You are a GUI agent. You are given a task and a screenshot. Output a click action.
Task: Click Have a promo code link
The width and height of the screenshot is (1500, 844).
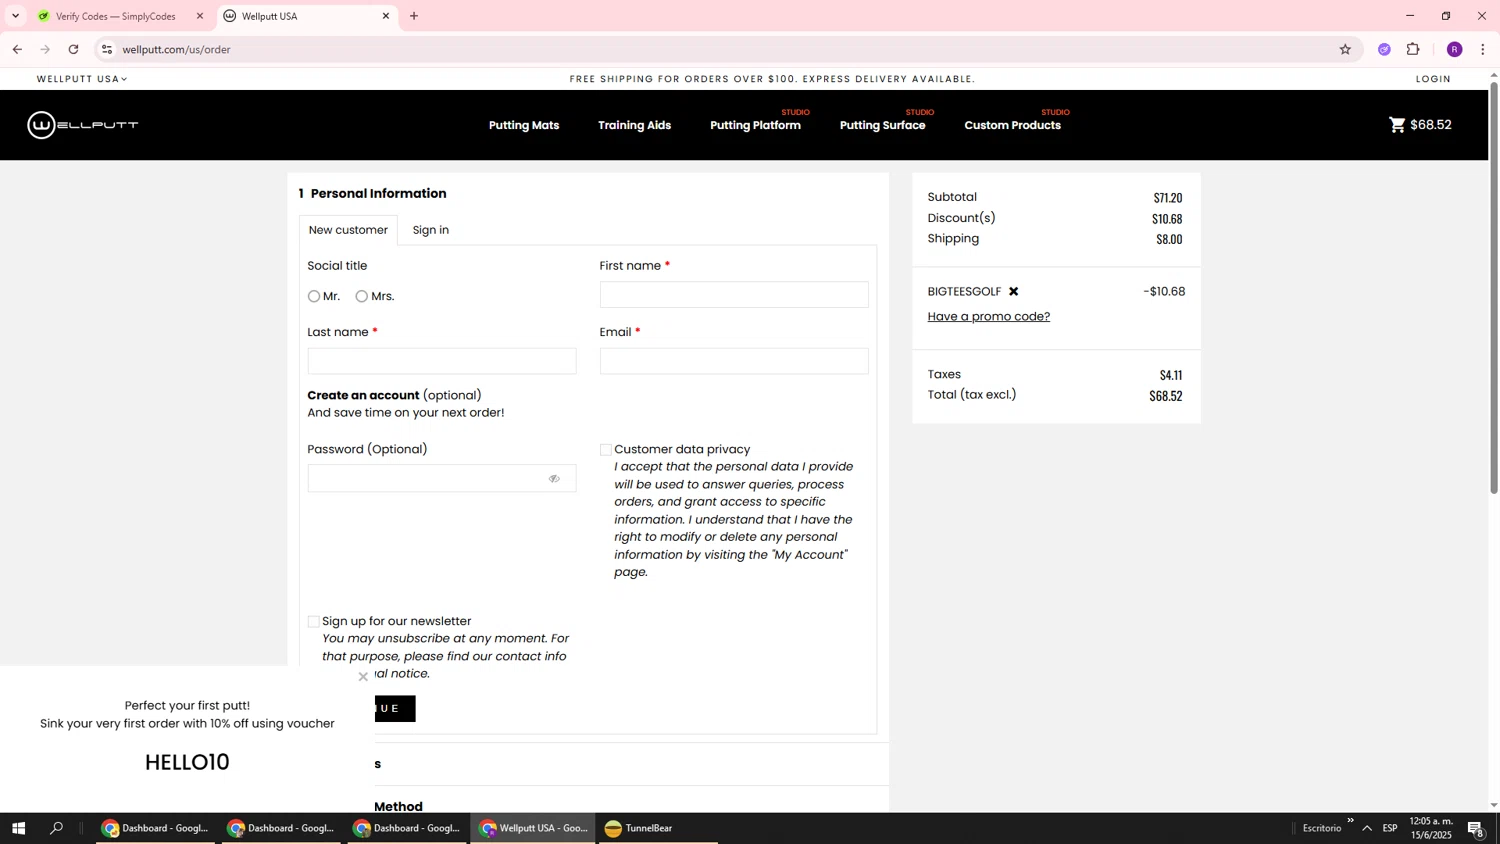pos(988,317)
